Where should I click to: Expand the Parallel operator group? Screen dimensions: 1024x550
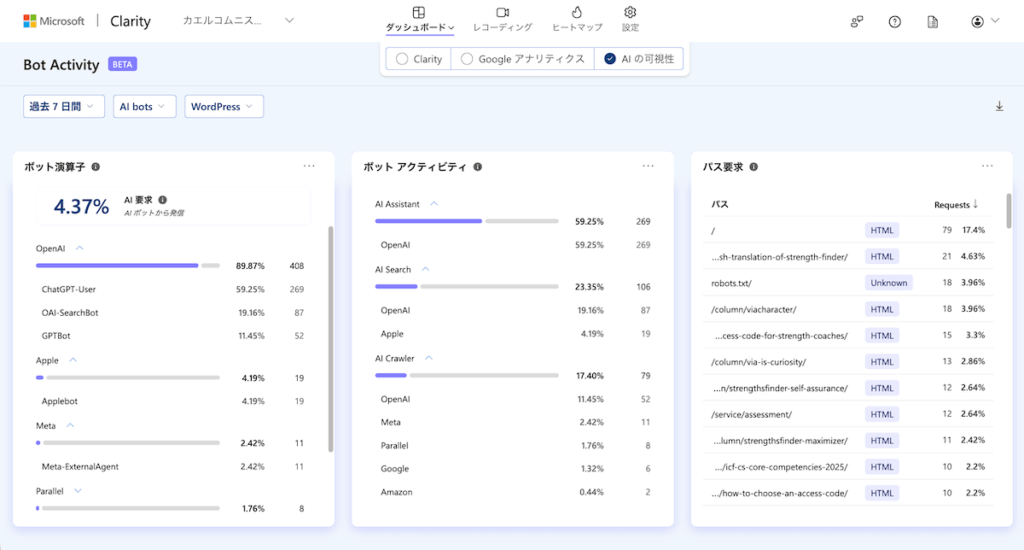pos(78,491)
